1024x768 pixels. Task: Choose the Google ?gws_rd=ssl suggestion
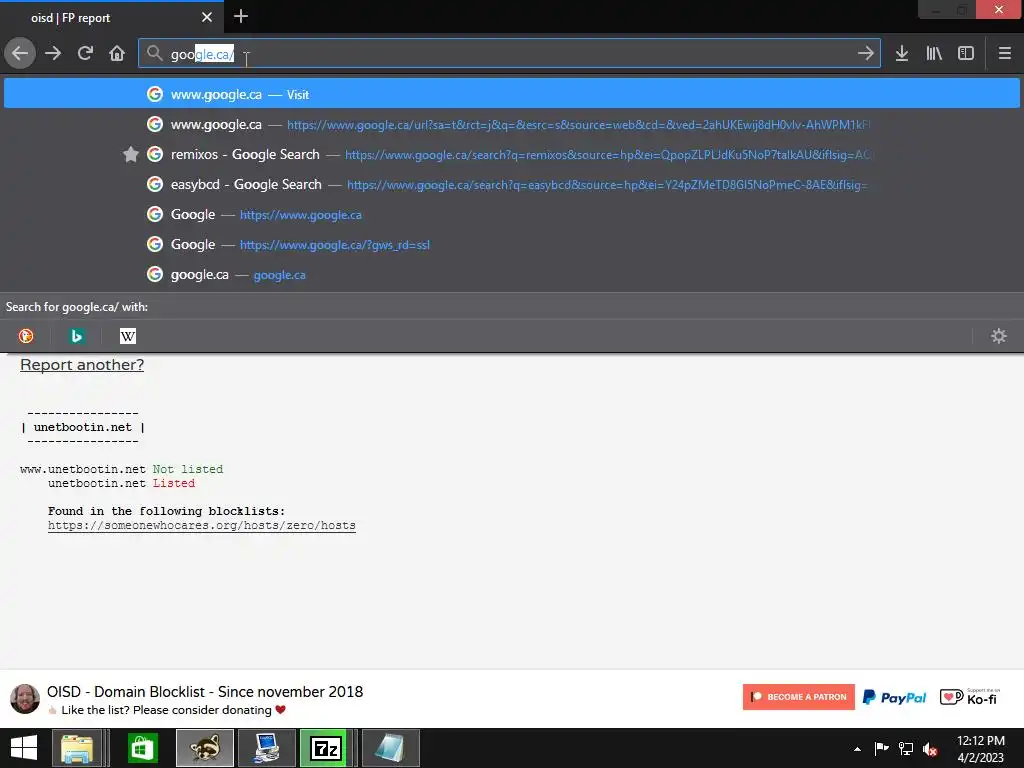511,244
